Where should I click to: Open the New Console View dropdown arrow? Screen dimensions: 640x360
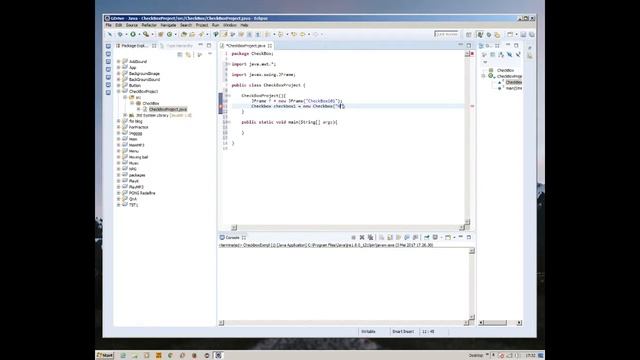pos(454,238)
